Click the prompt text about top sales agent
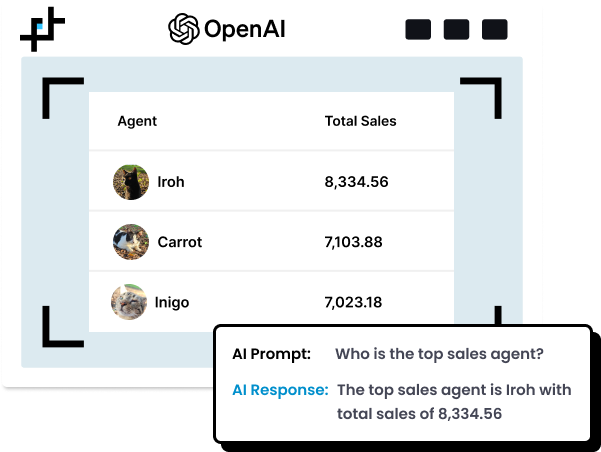 [439, 354]
